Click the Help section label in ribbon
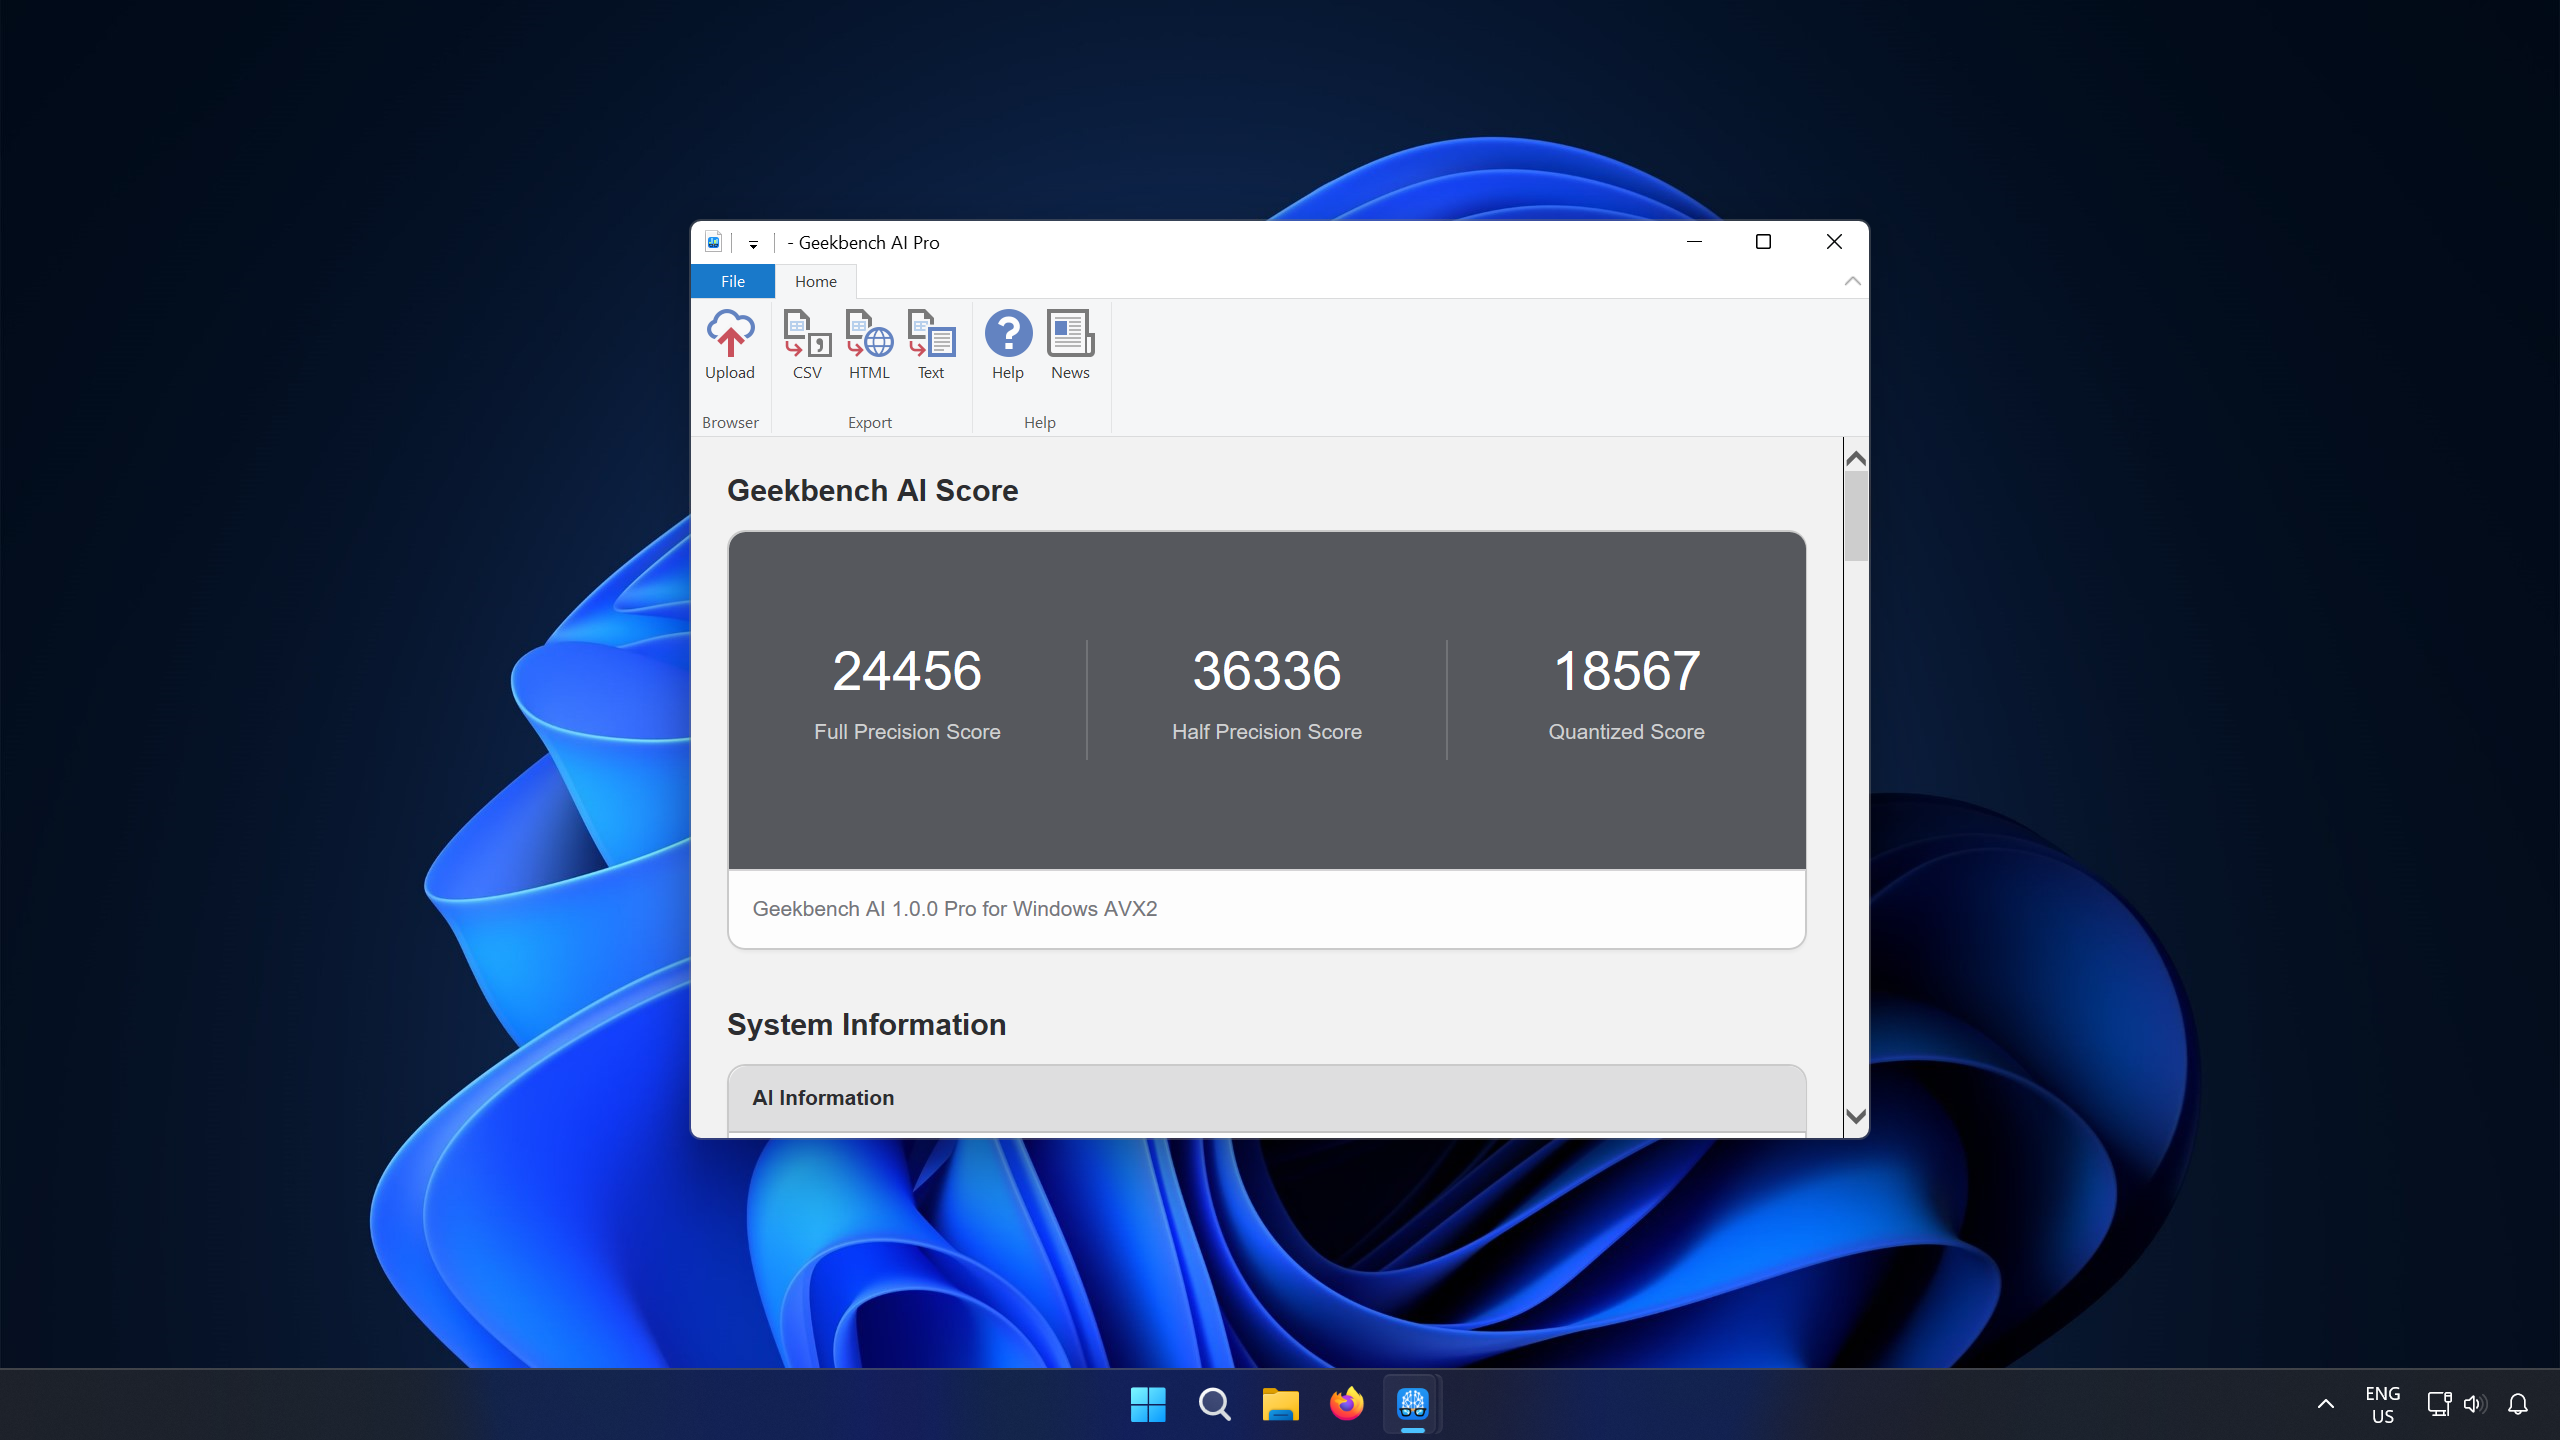 click(1039, 420)
